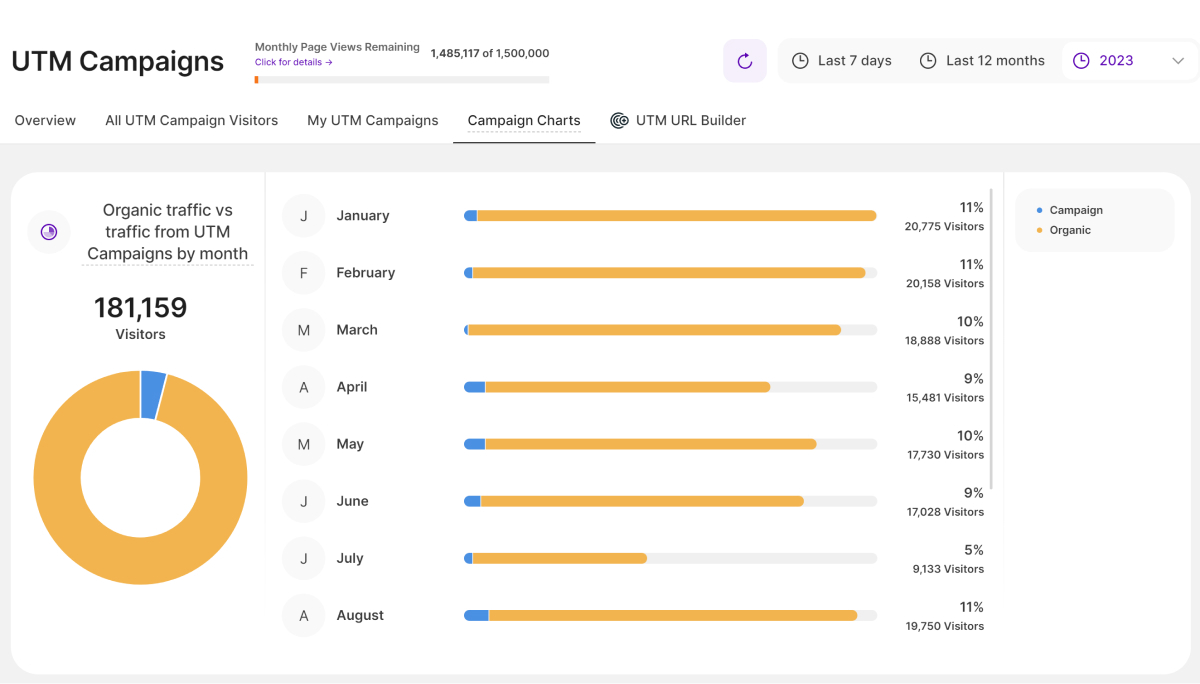The width and height of the screenshot is (1200, 684).
Task: Toggle the Organic legend item
Action: point(1069,231)
